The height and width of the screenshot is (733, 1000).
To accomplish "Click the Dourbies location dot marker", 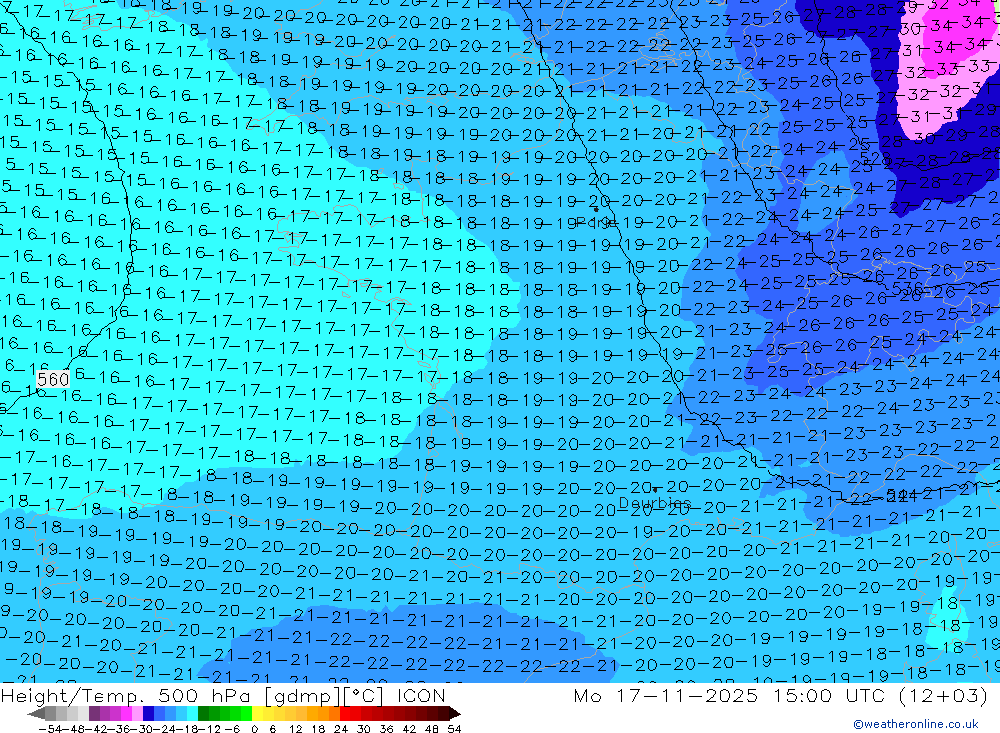I will [x=654, y=490].
